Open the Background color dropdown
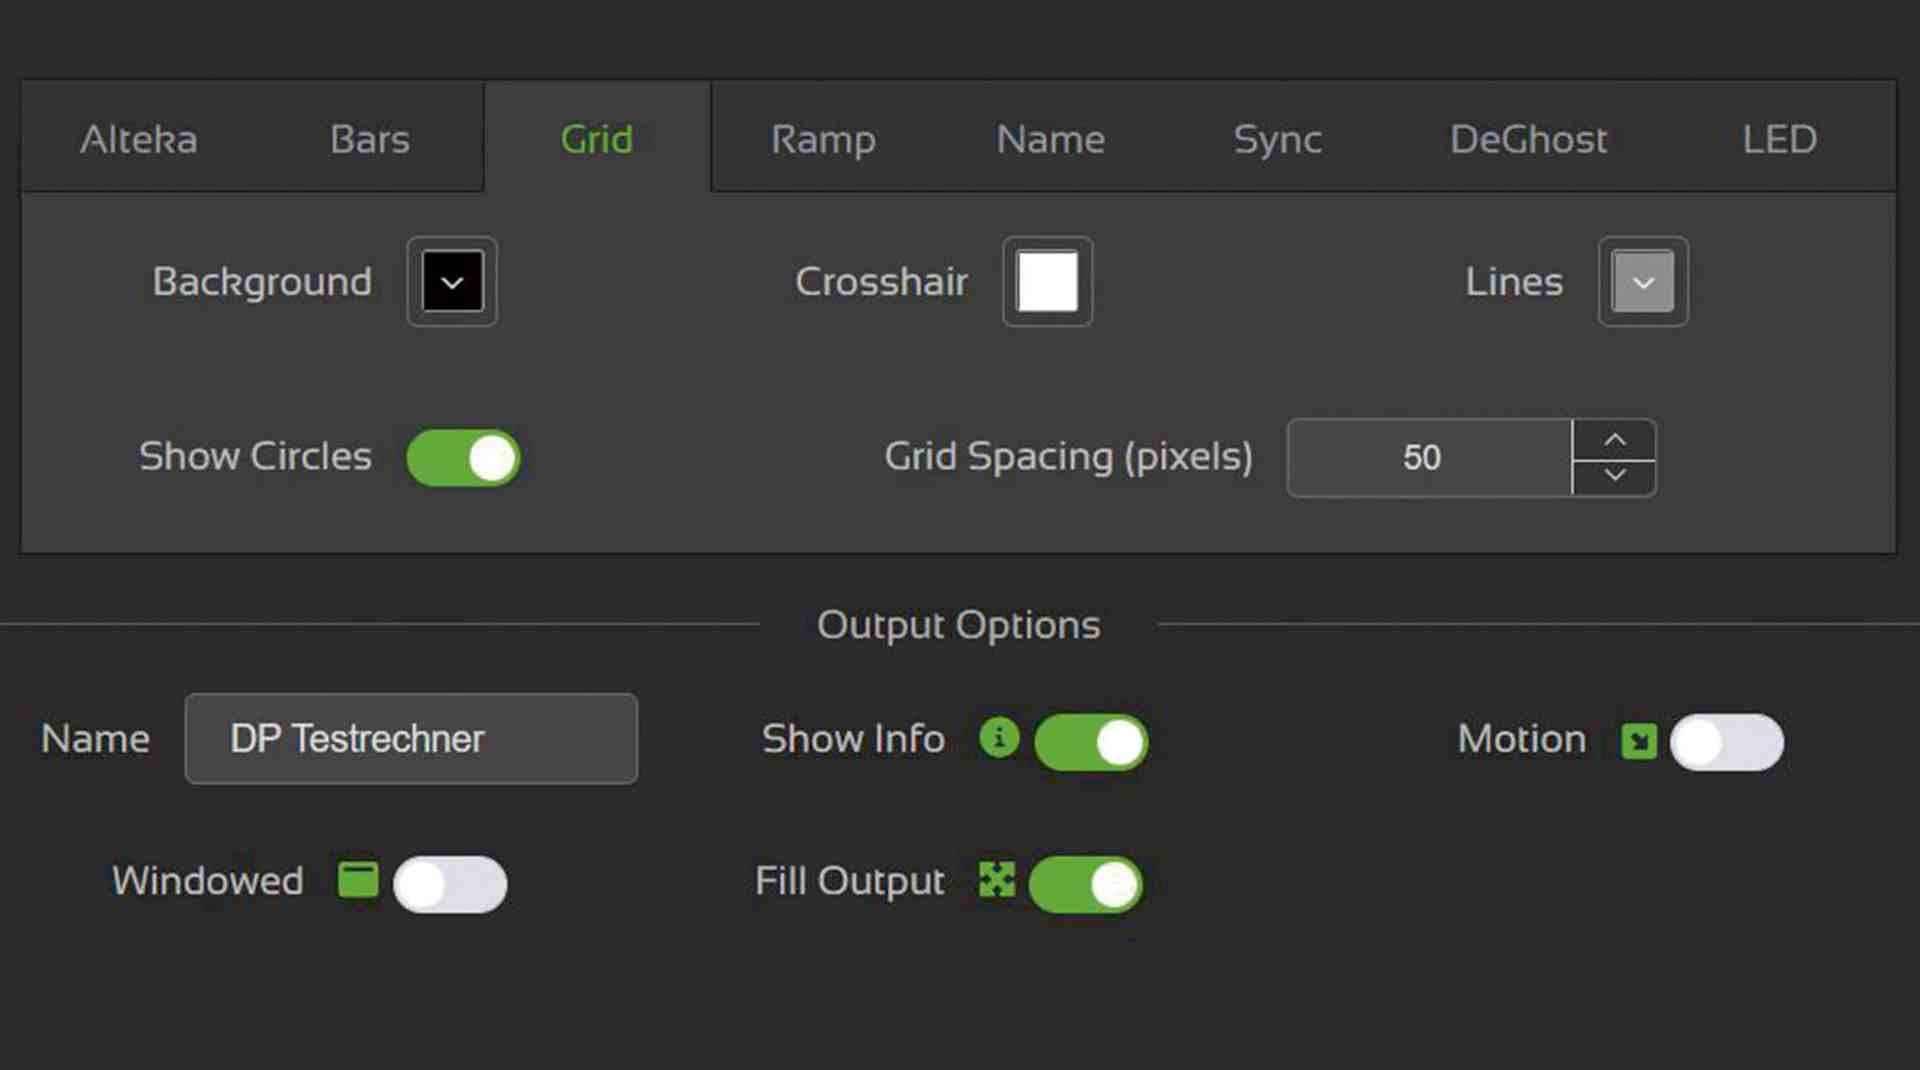 450,281
